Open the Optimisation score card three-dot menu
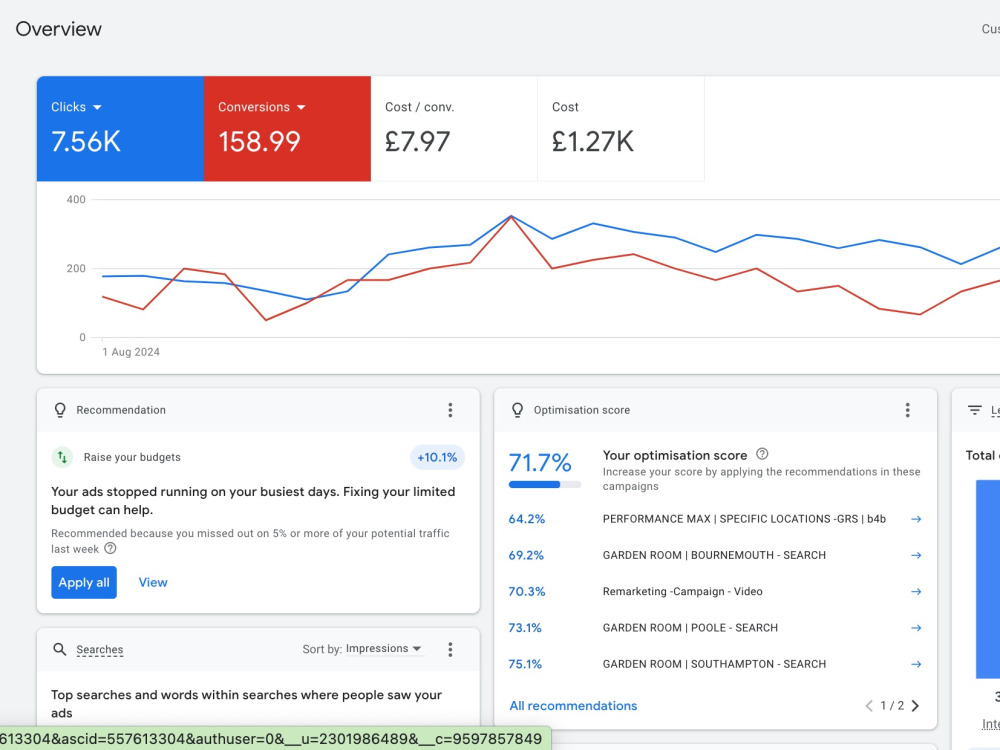This screenshot has height=750, width=1000. pos(908,410)
